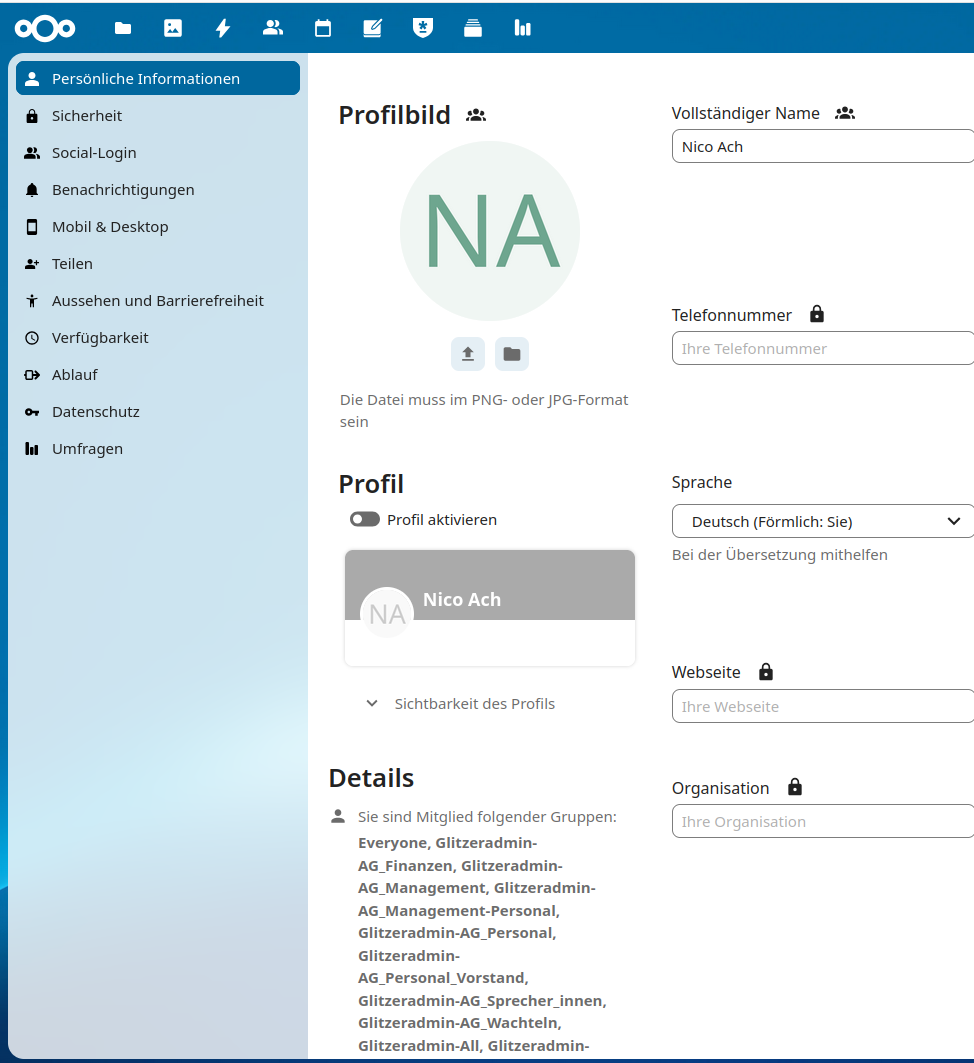Change Webseite visibility via lock icon

click(766, 672)
